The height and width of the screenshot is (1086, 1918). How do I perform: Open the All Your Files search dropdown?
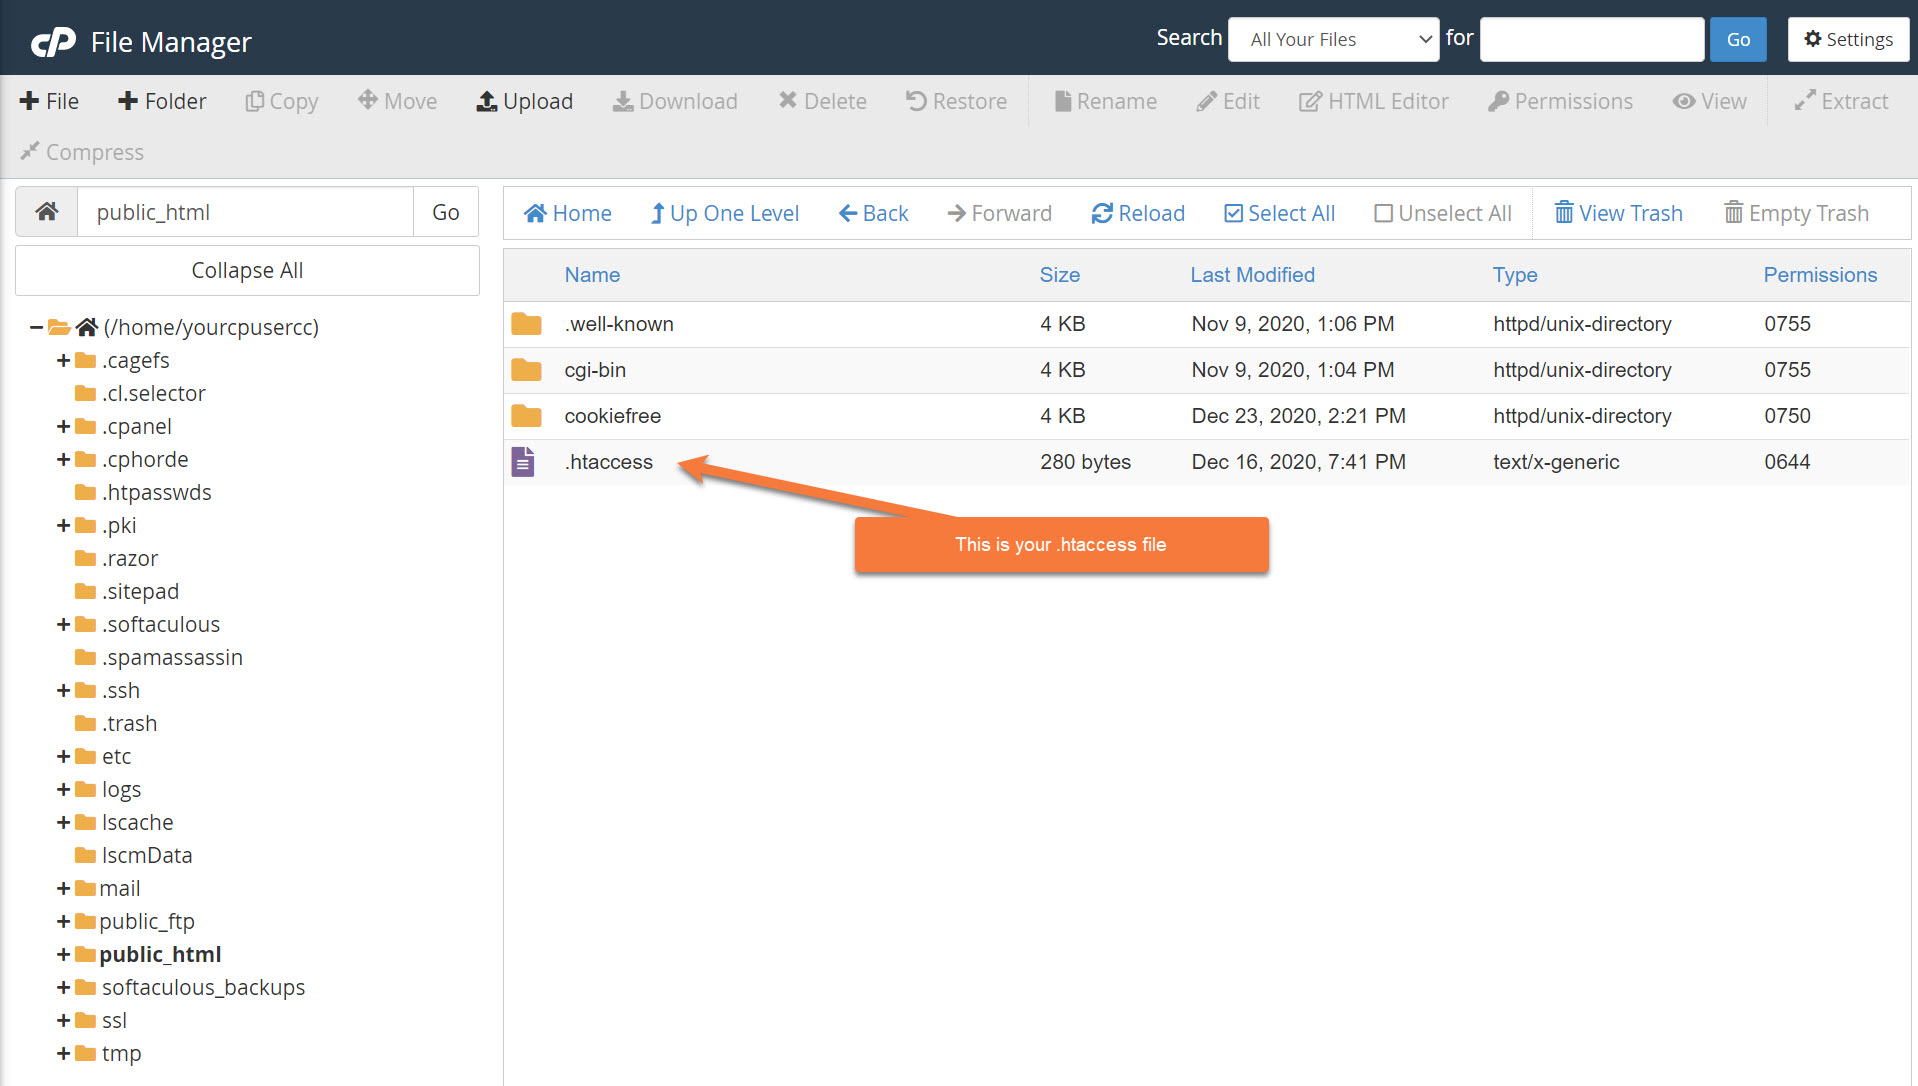pyautogui.click(x=1333, y=40)
